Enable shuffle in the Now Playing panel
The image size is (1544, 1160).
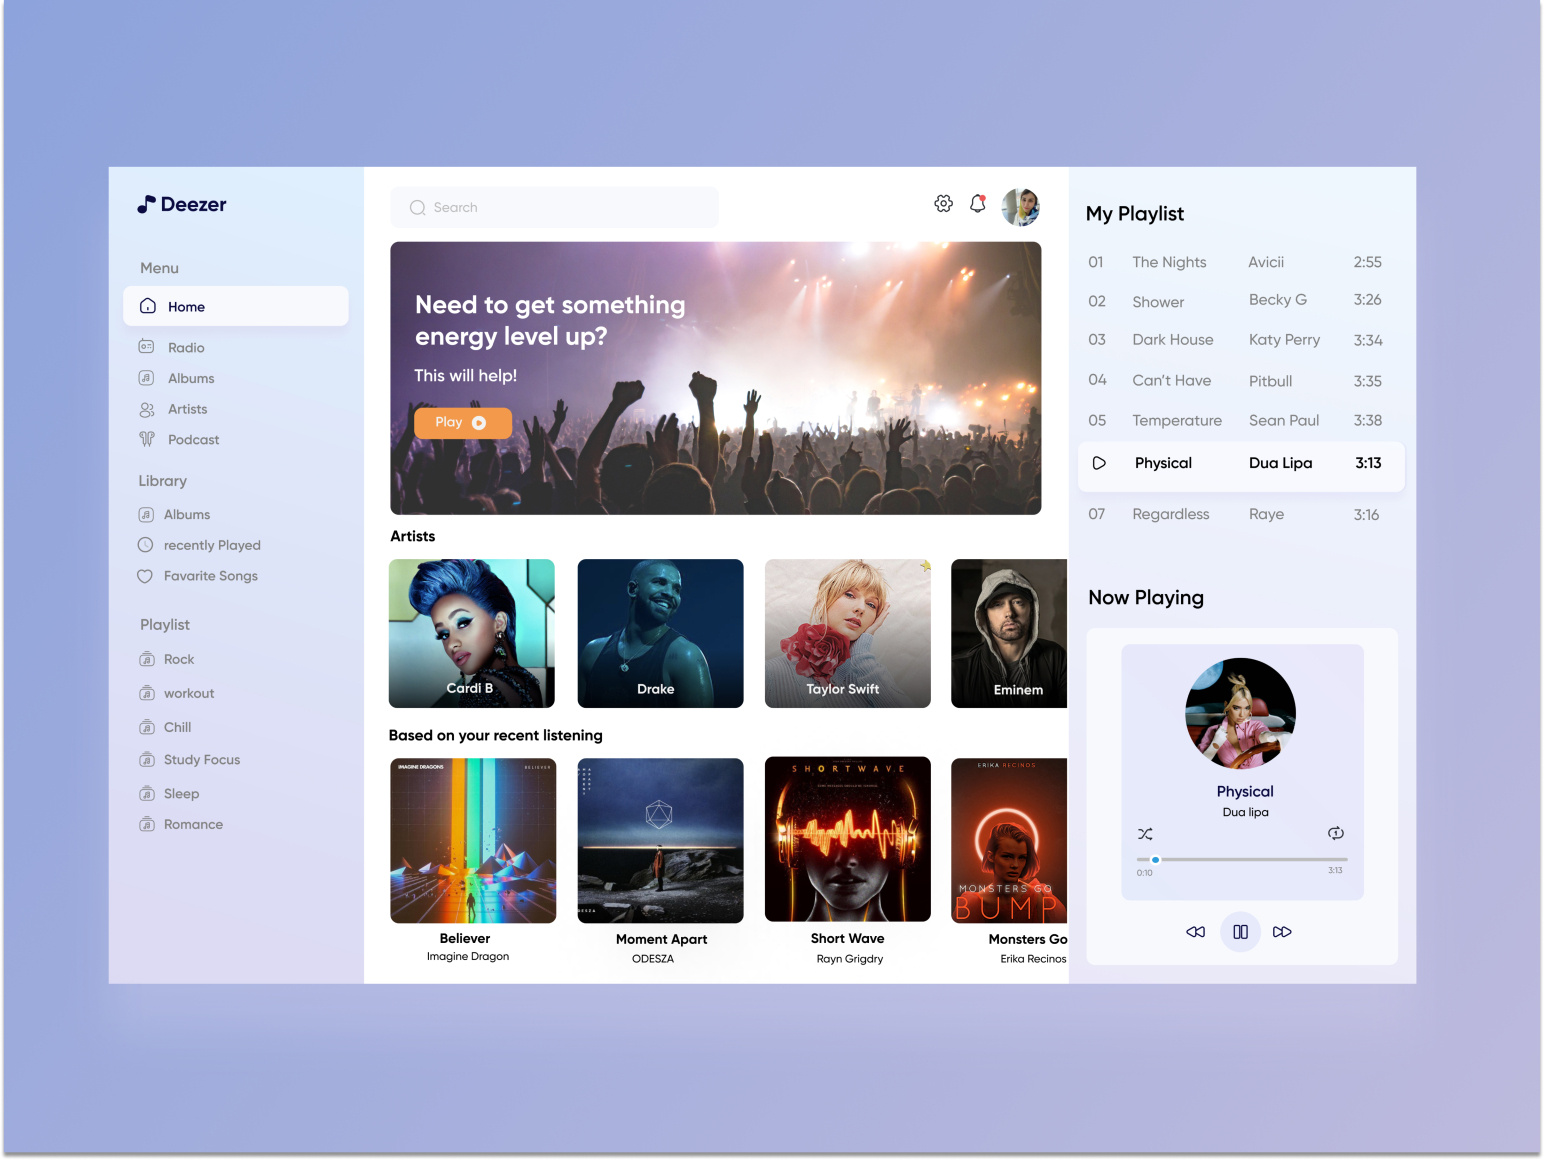click(x=1145, y=833)
